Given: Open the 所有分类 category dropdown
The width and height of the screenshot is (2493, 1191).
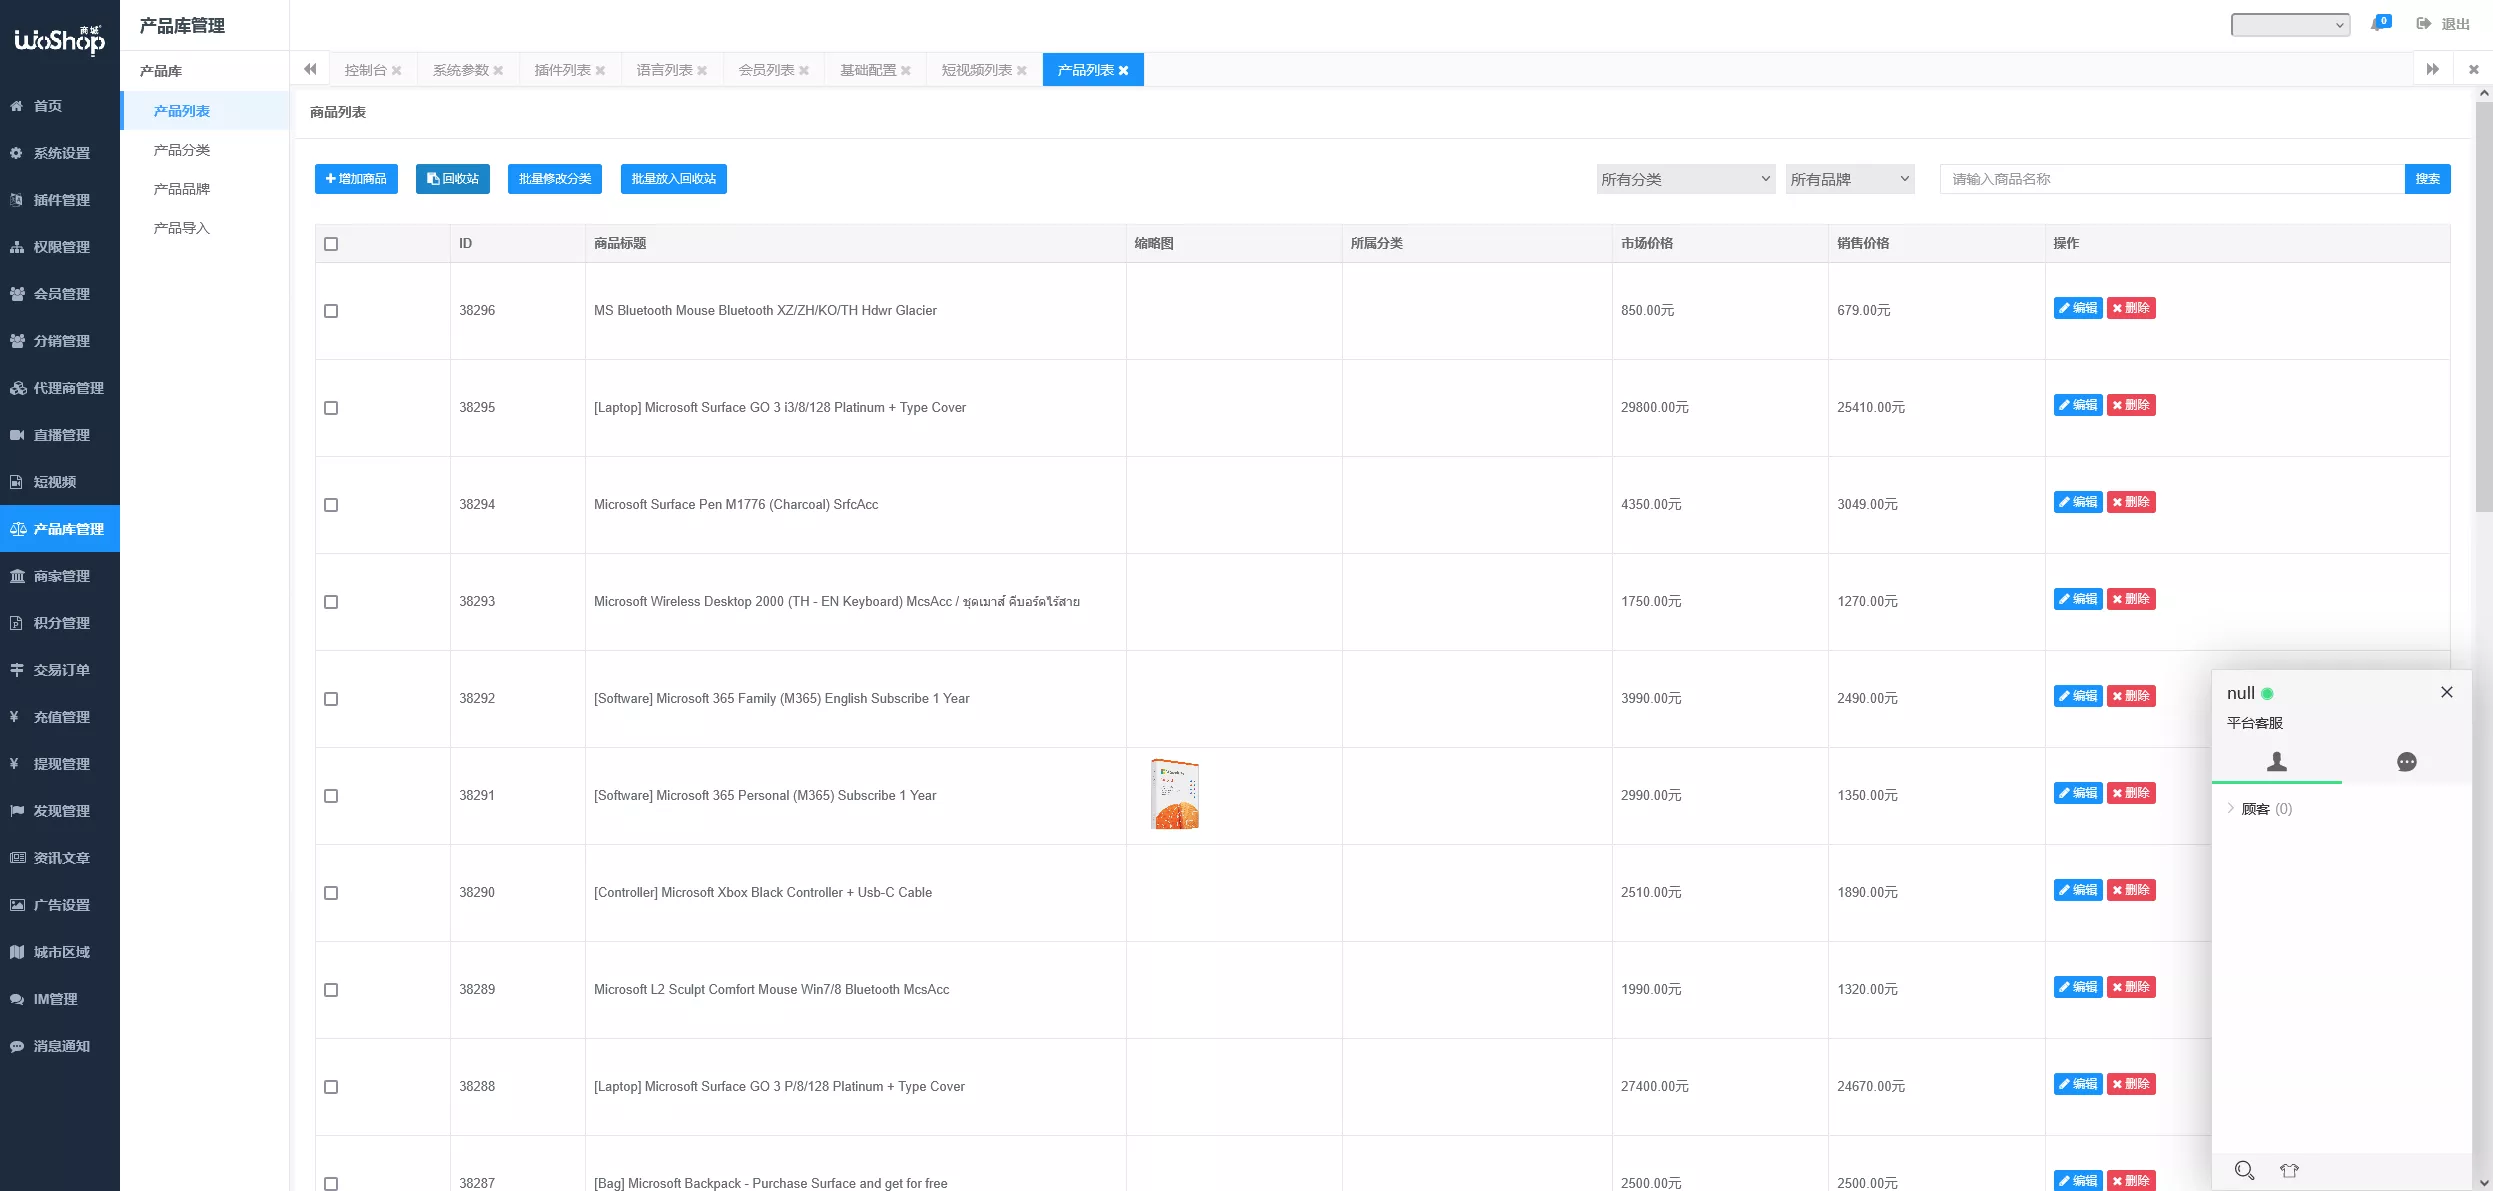Looking at the screenshot, I should (1685, 179).
